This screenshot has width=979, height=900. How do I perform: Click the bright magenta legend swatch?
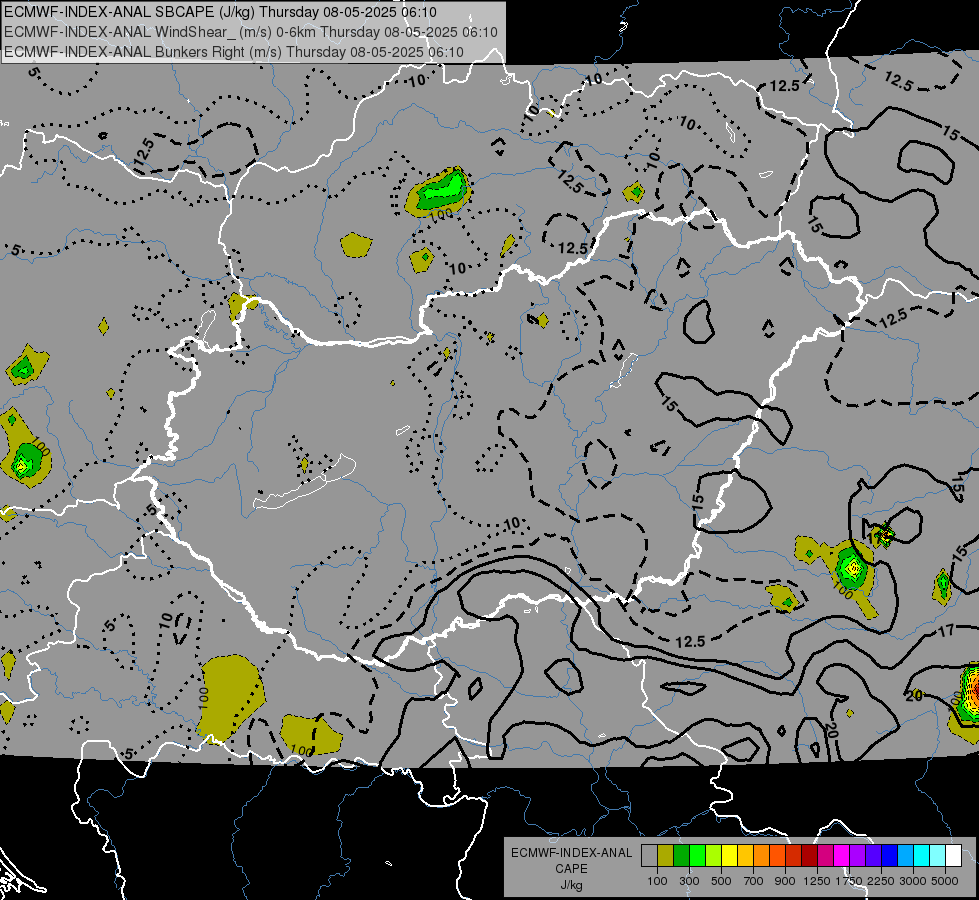(x=842, y=855)
